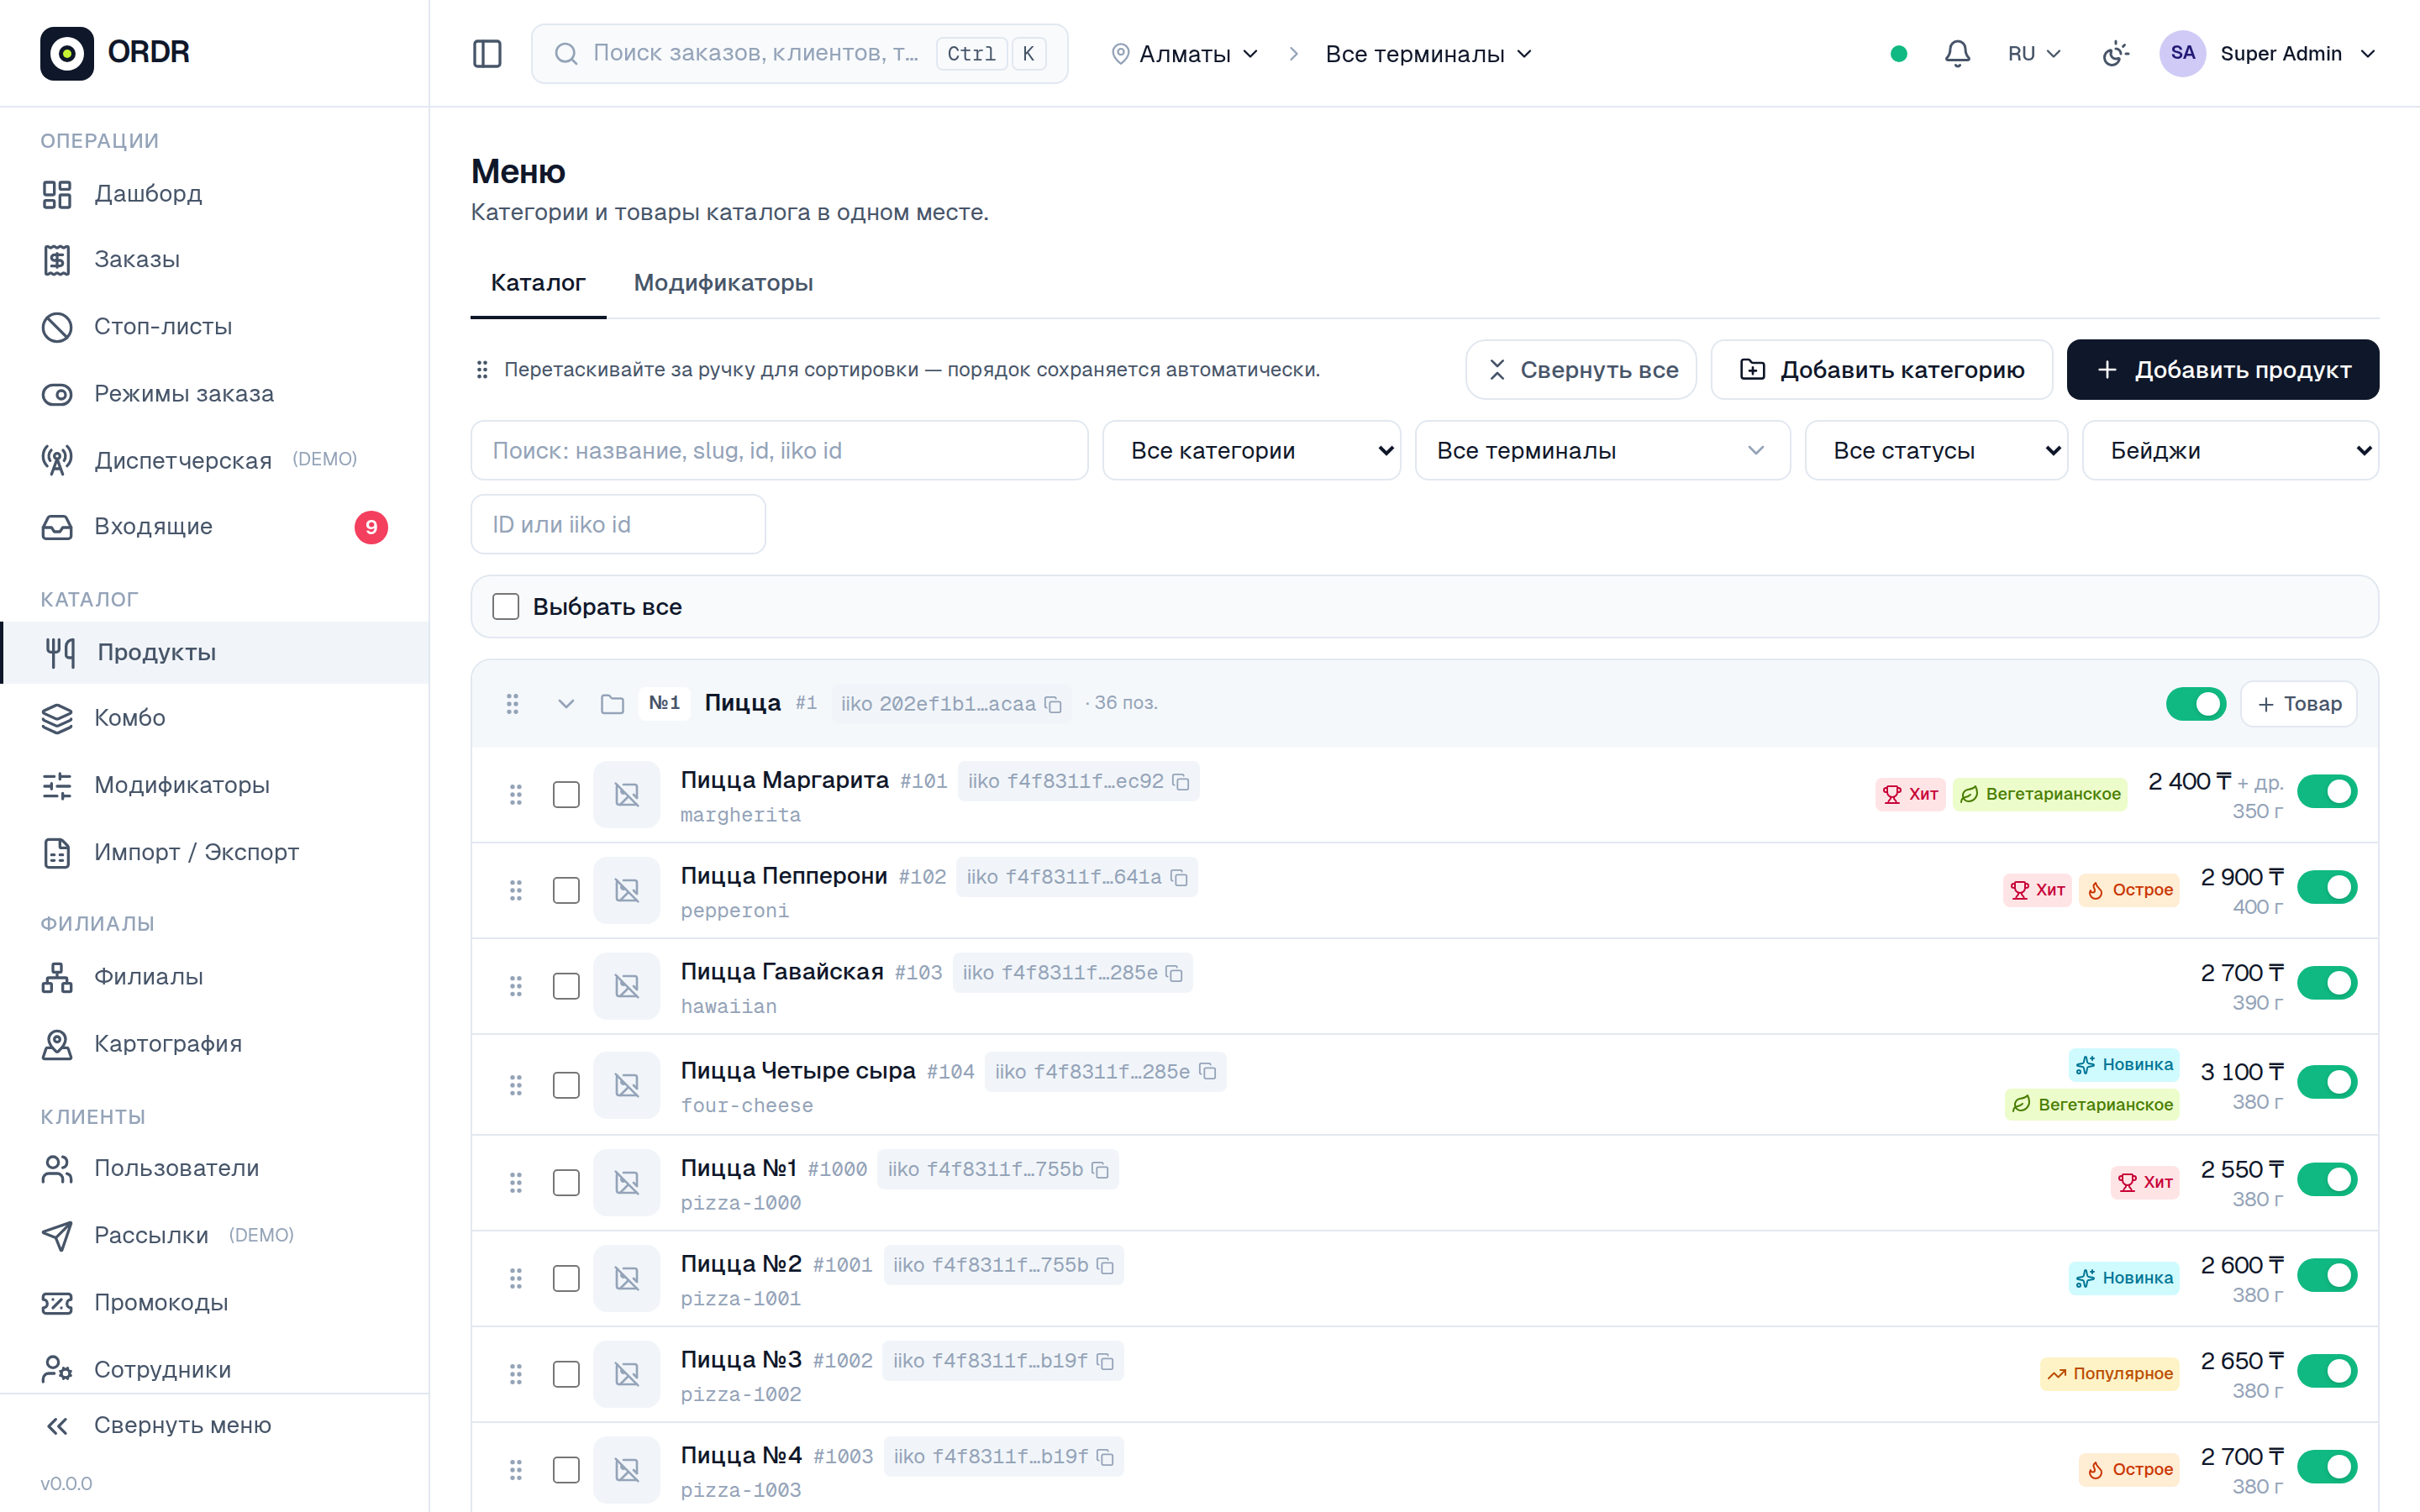Image resolution: width=2420 pixels, height=1512 pixels.
Task: Click the Новинка badge on Пицца №2
Action: pyautogui.click(x=2124, y=1278)
